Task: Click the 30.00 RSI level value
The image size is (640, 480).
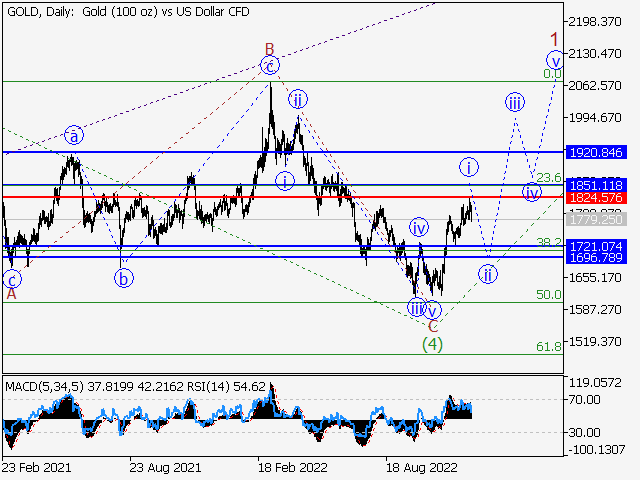Action: coord(584,433)
